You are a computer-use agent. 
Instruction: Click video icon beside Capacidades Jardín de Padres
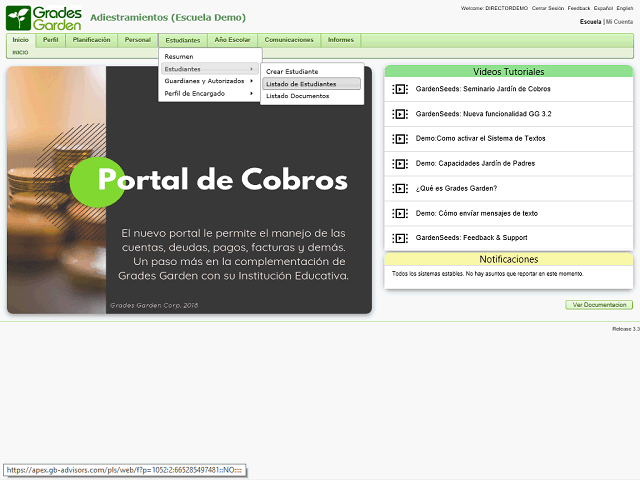tap(400, 164)
